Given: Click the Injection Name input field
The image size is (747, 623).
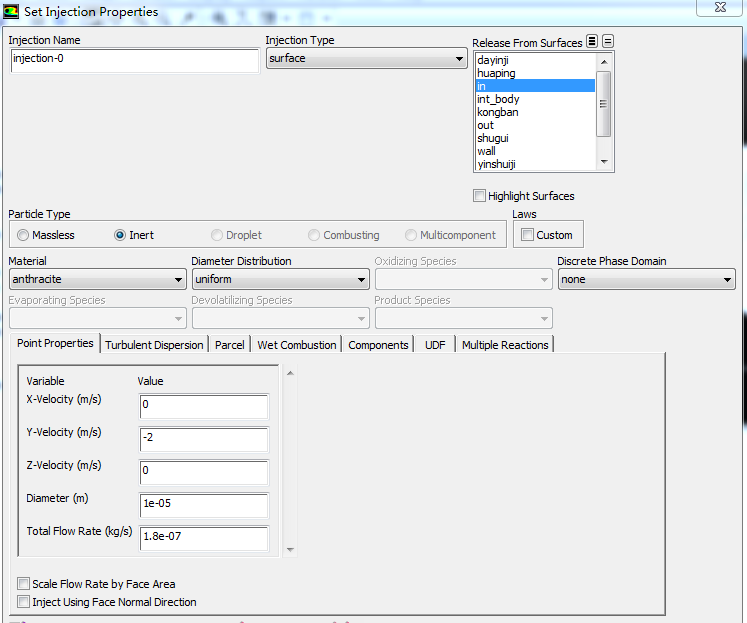Looking at the screenshot, I should (135, 60).
